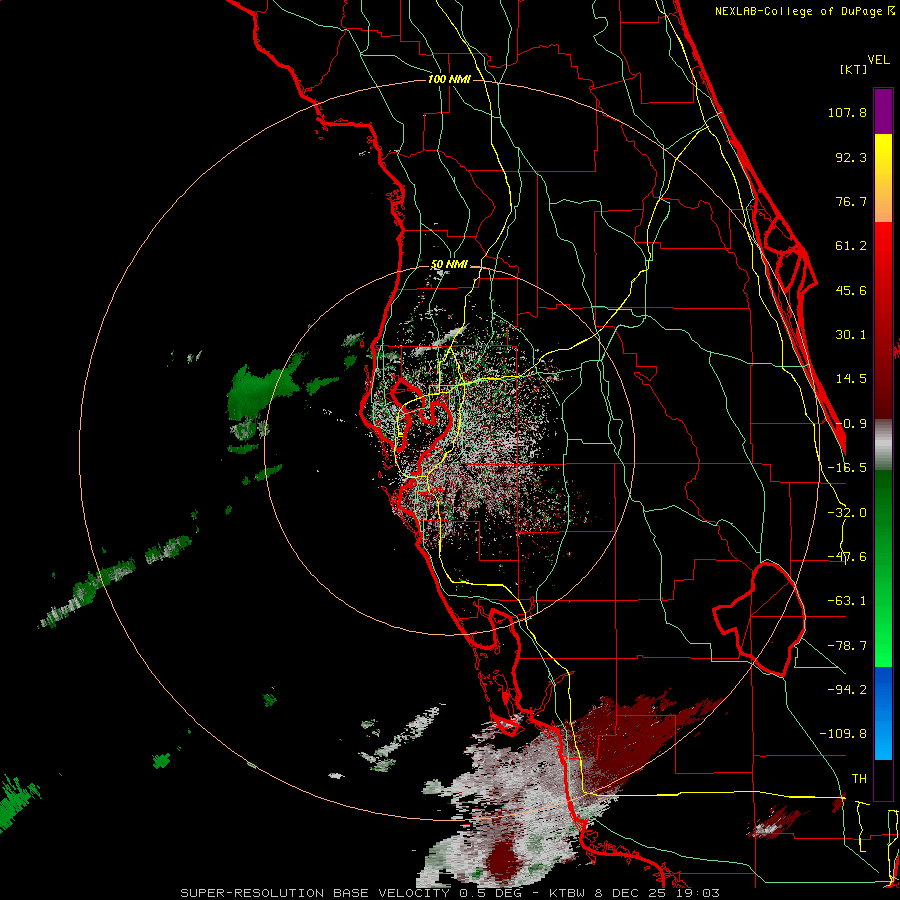The height and width of the screenshot is (900, 900).
Task: Click the TH legend label
Action: pyautogui.click(x=859, y=778)
